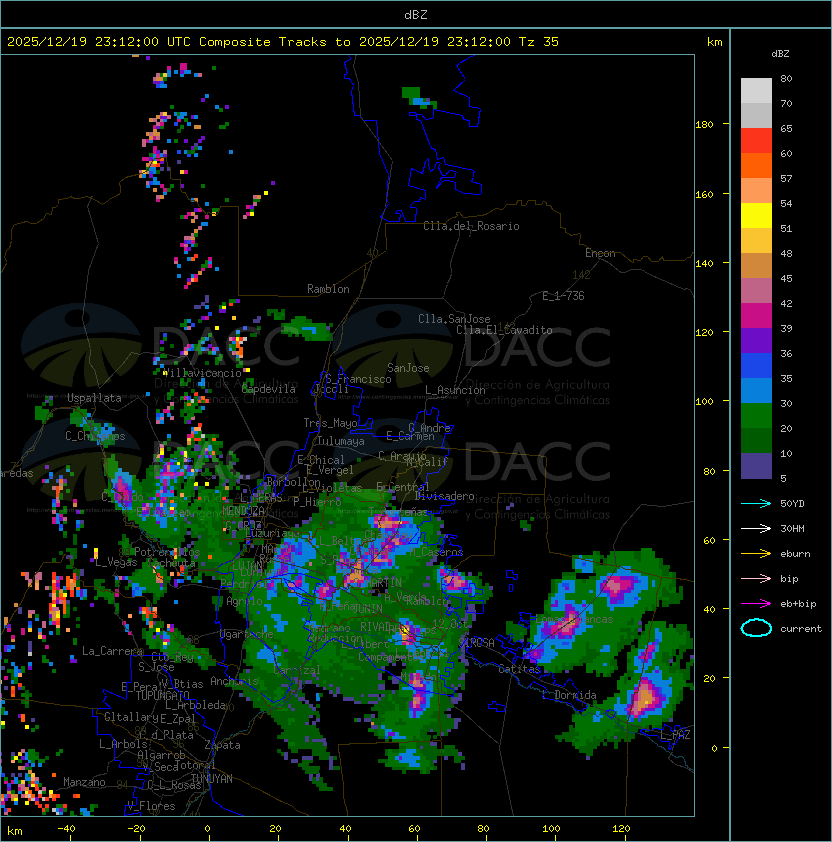The height and width of the screenshot is (842, 832).
Task: Click the 'Capdevila' place label
Action: [x=269, y=389]
